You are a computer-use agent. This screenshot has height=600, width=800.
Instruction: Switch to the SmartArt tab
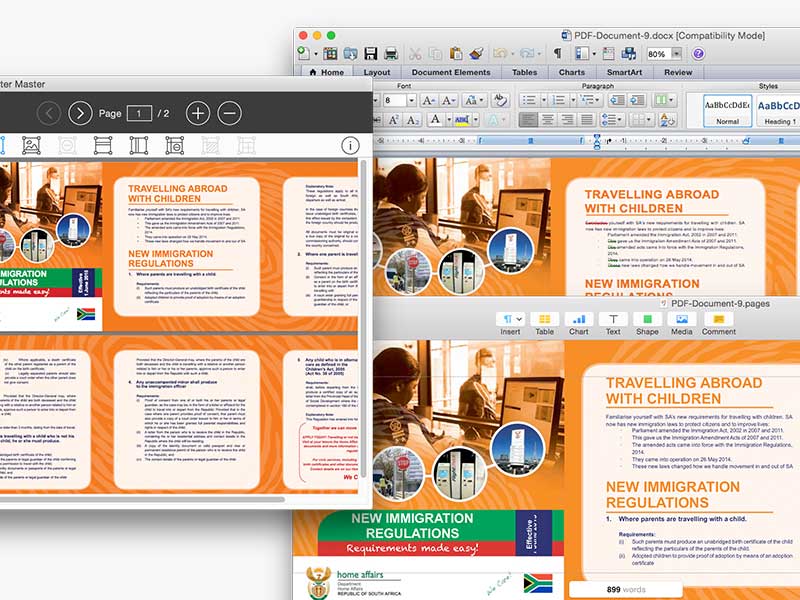click(x=624, y=72)
